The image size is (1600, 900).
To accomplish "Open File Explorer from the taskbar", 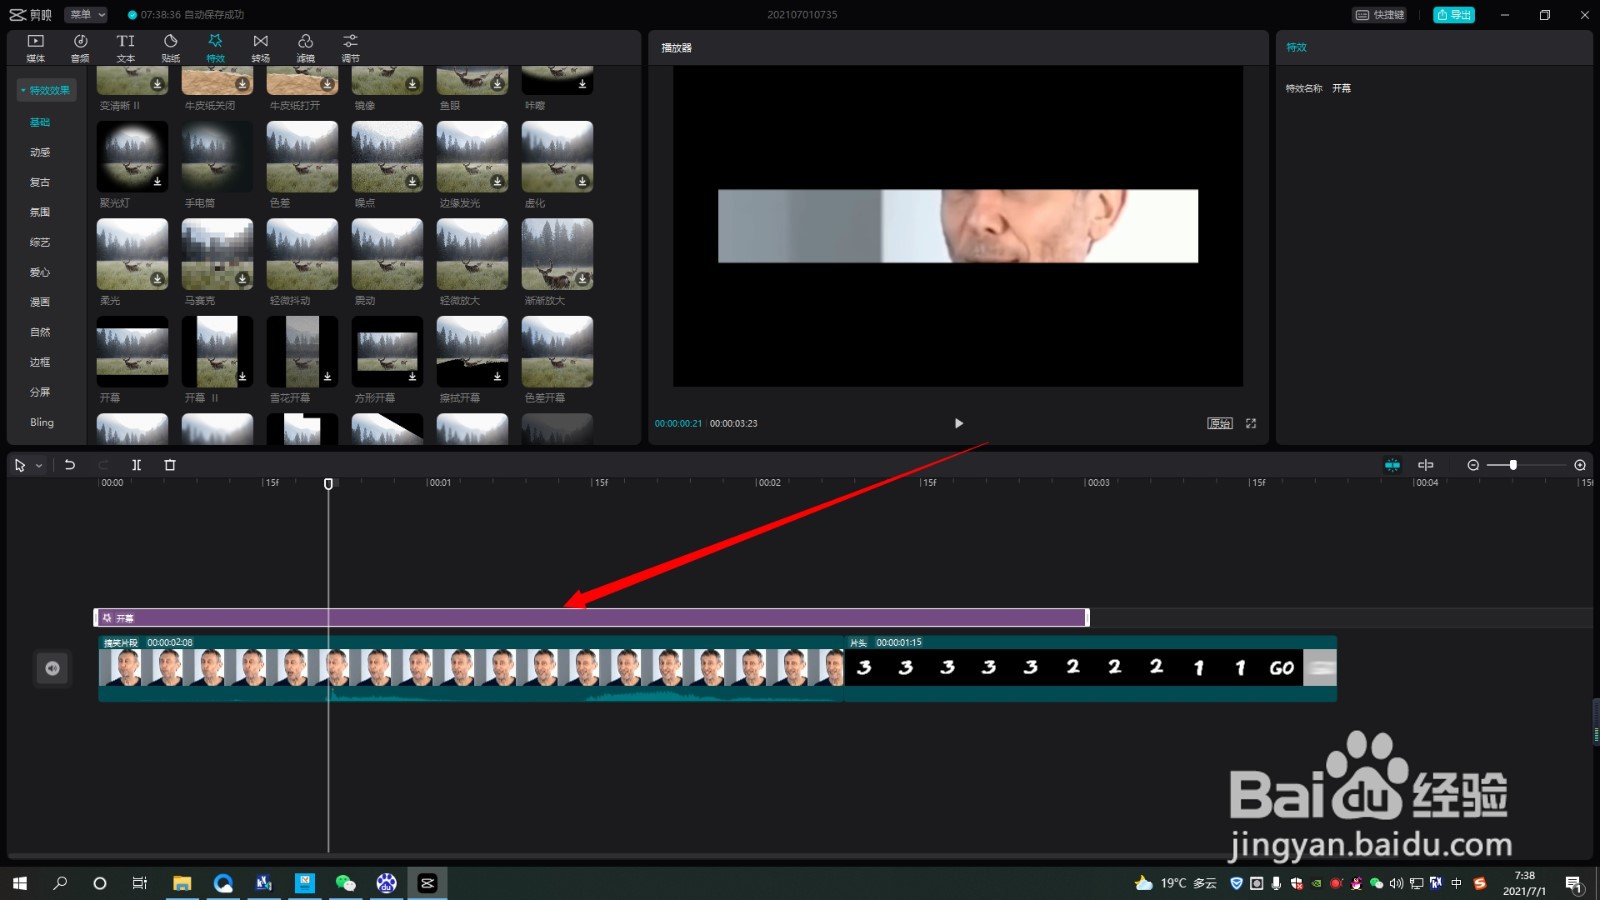I will 181,883.
